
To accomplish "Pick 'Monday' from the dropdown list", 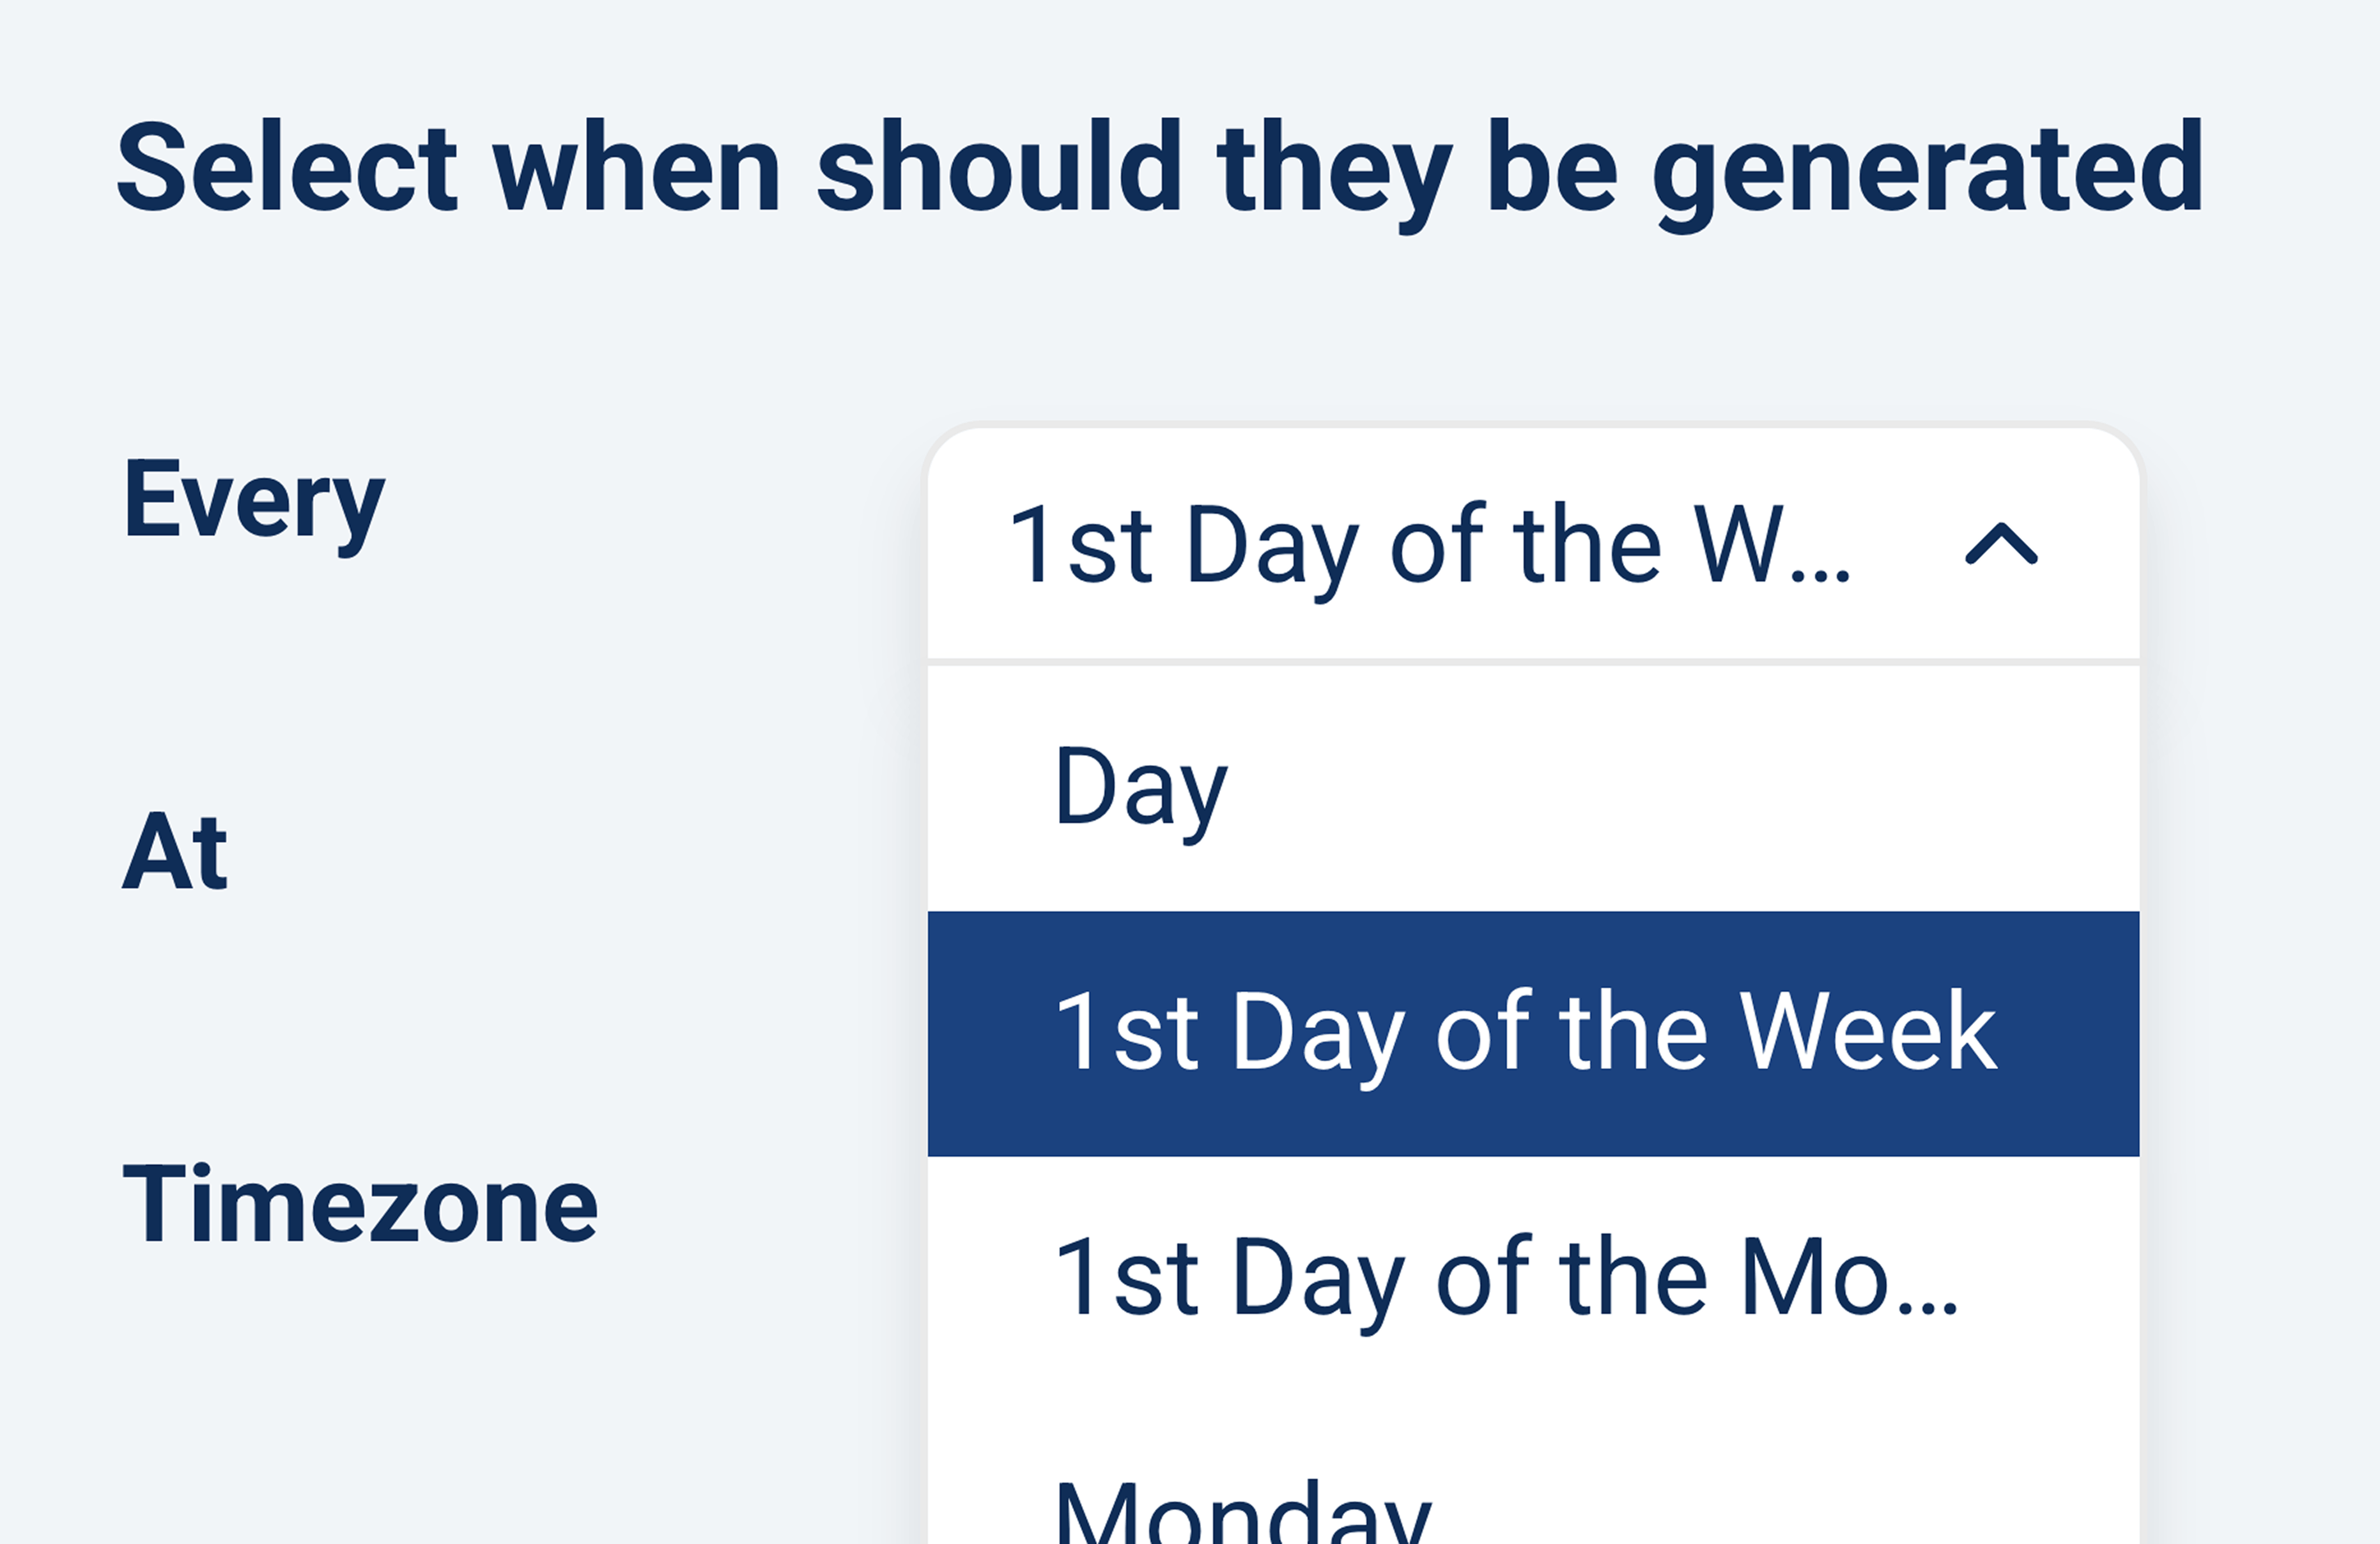I will [1243, 1515].
